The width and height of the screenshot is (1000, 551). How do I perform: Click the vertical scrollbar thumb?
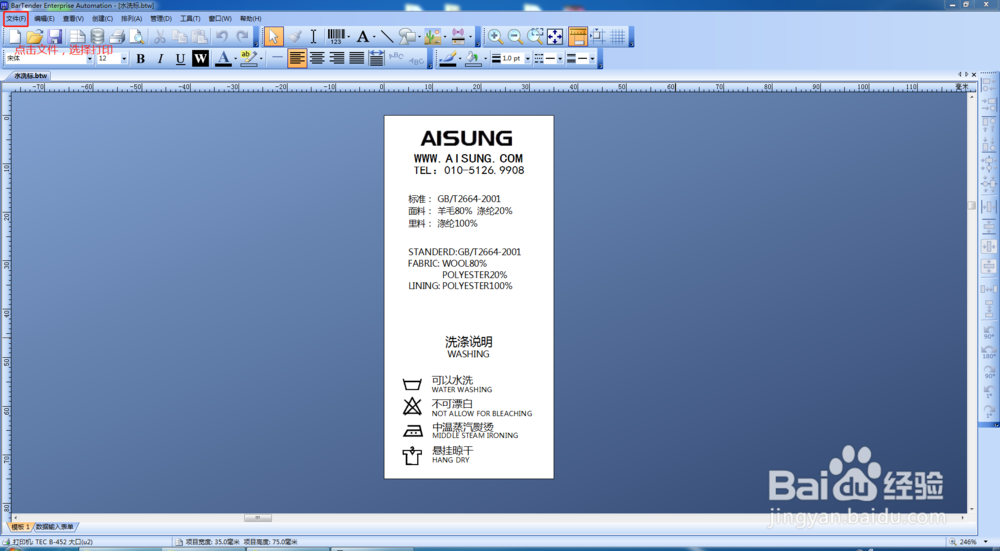pos(971,205)
